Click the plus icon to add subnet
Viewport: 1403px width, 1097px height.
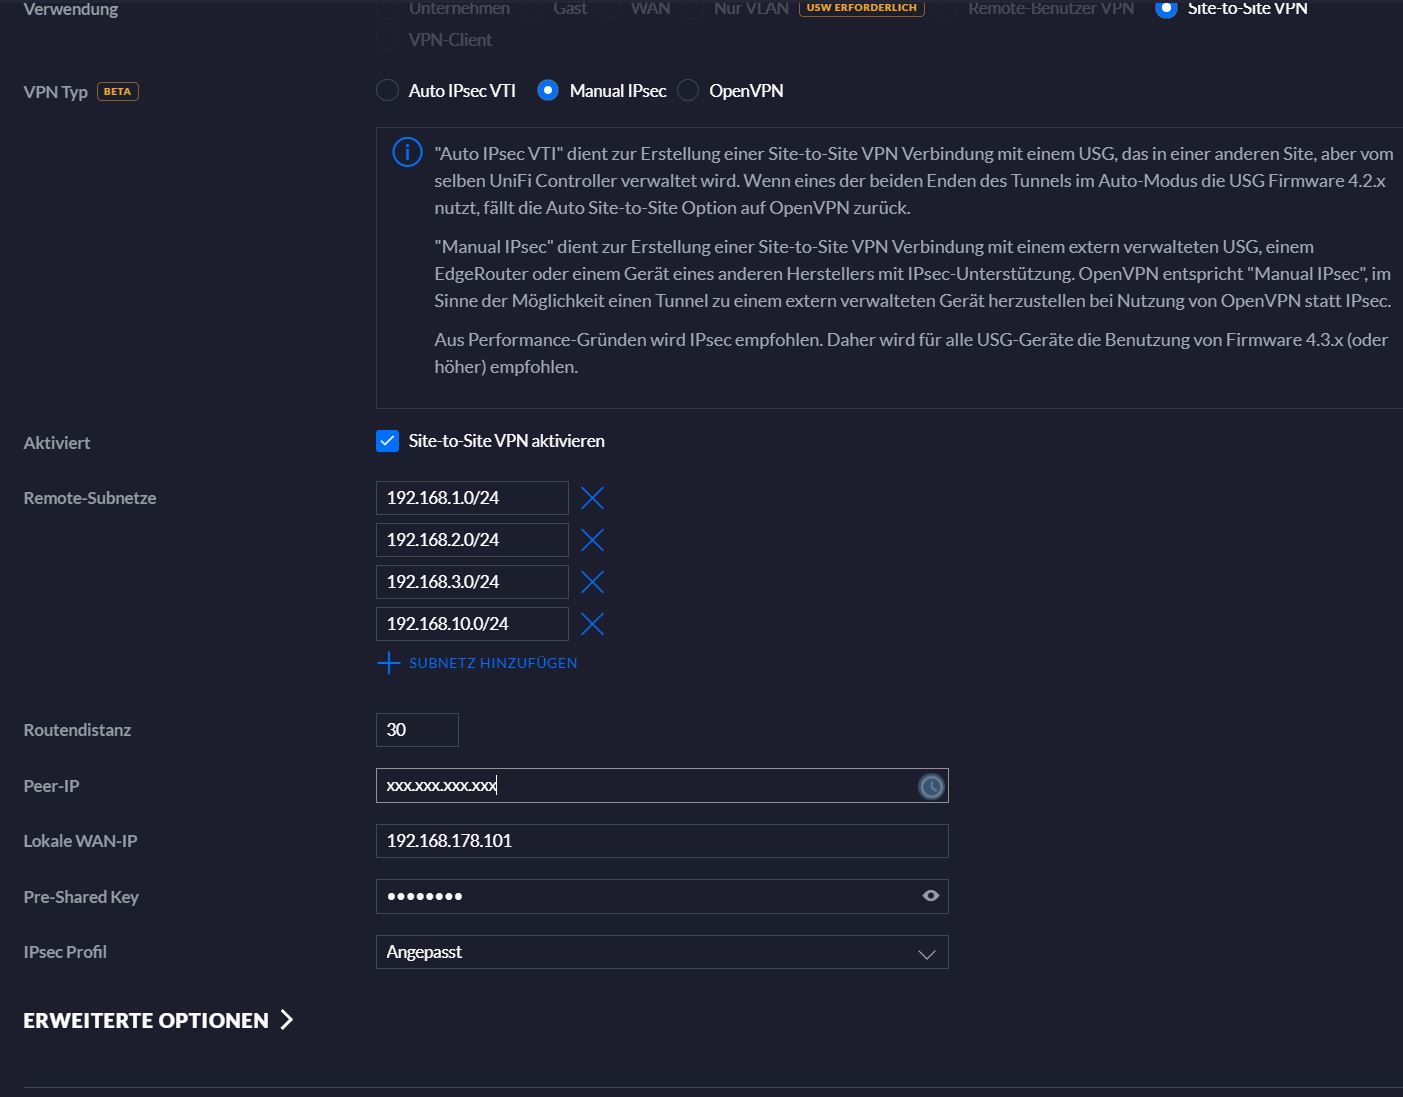pos(388,663)
